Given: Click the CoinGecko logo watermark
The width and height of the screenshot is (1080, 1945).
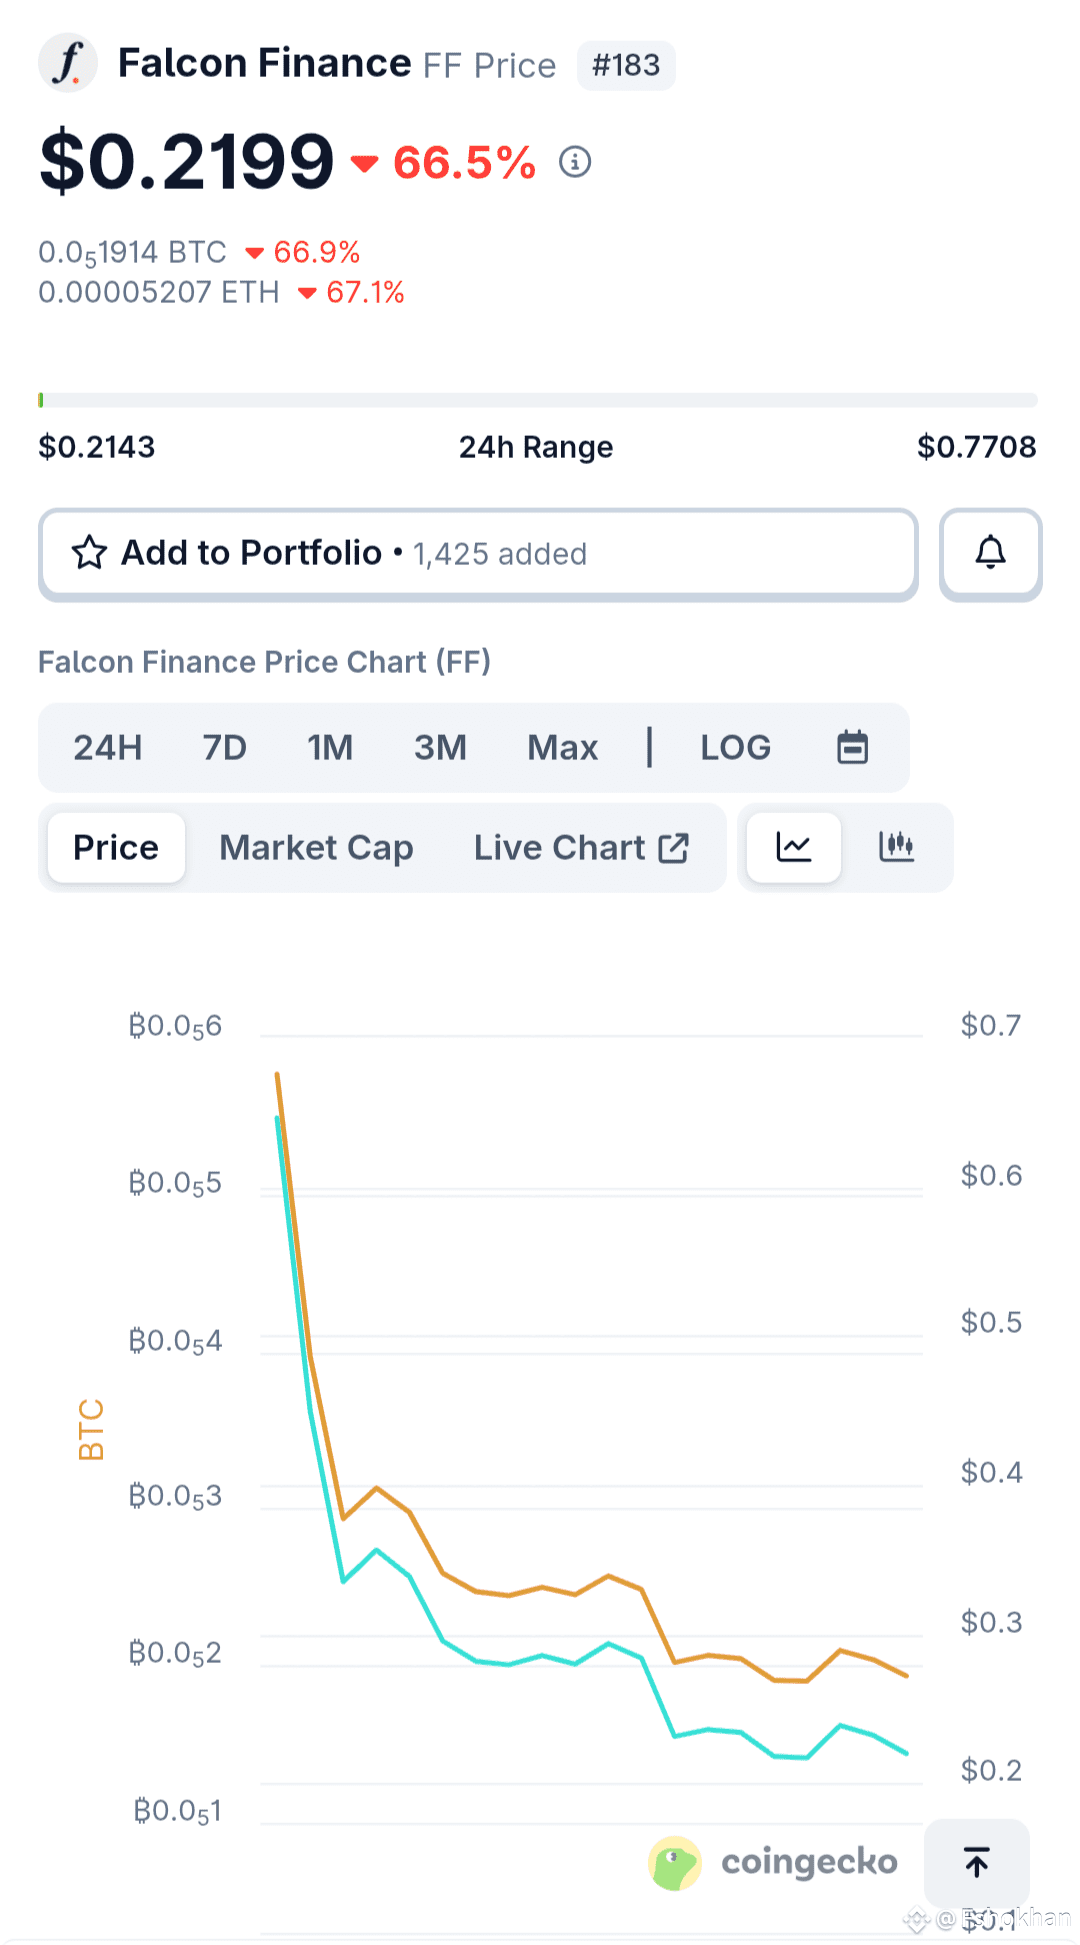Looking at the screenshot, I should click(x=773, y=1862).
